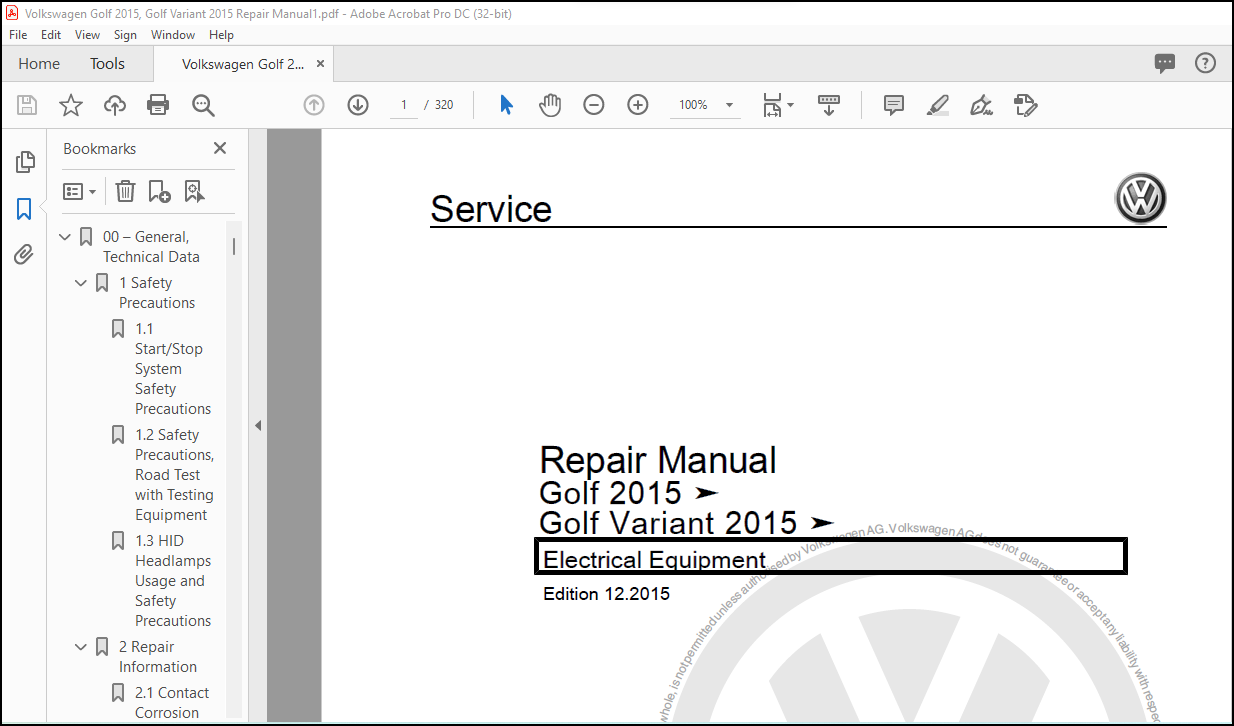Add a sticky note comment
1234x726 pixels.
894,105
